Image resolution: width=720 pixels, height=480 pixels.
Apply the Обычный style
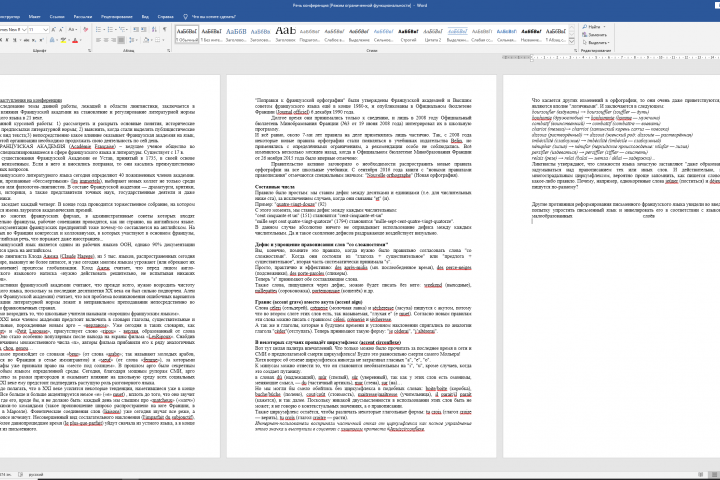tap(186, 34)
